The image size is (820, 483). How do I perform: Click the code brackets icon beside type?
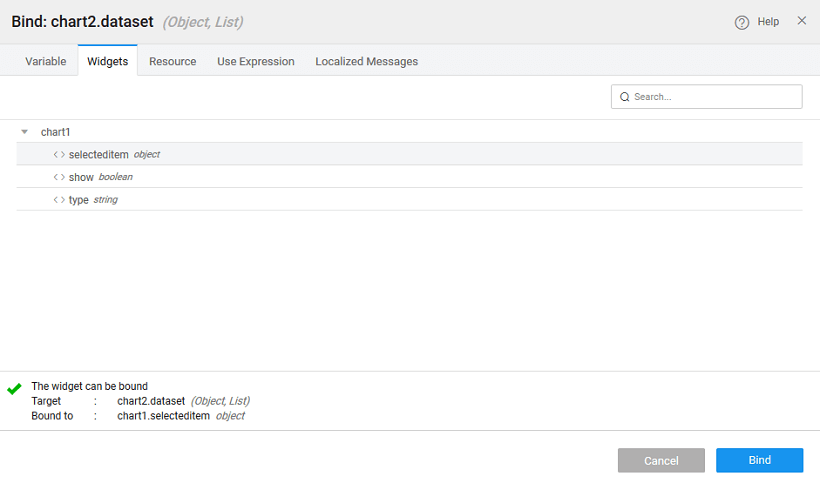[59, 200]
